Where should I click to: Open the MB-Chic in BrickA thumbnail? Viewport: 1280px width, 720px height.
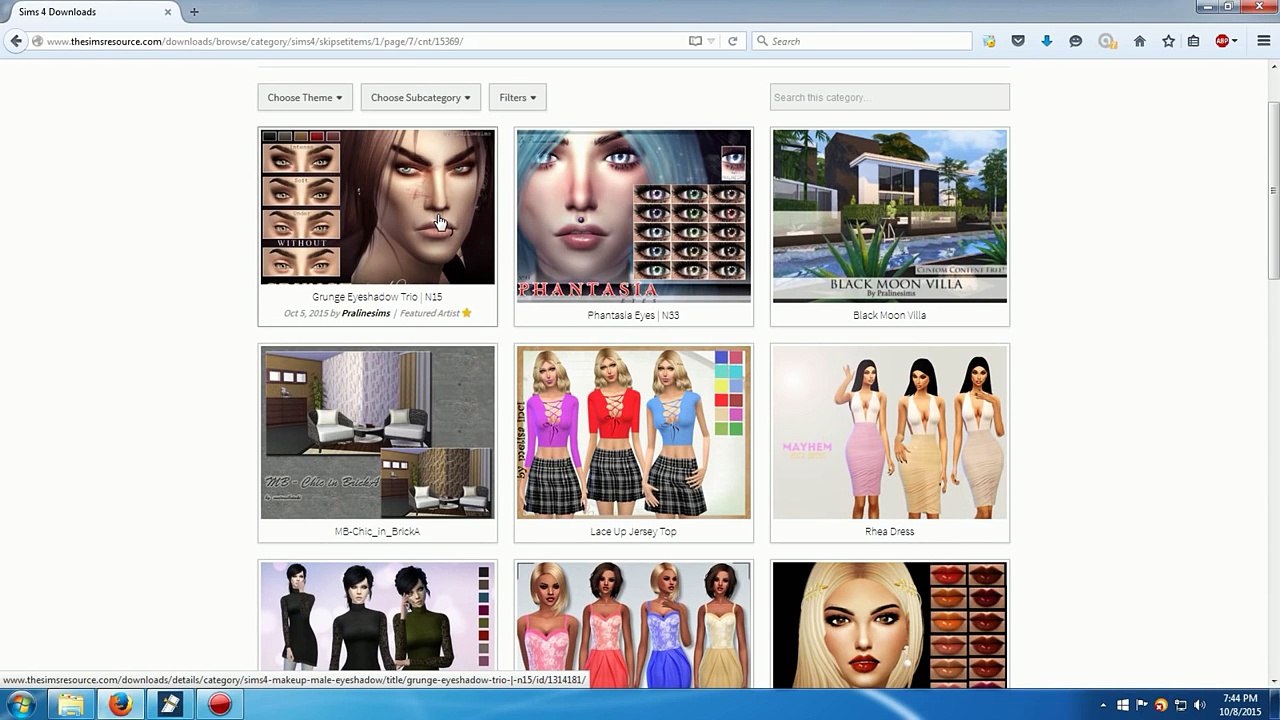378,433
